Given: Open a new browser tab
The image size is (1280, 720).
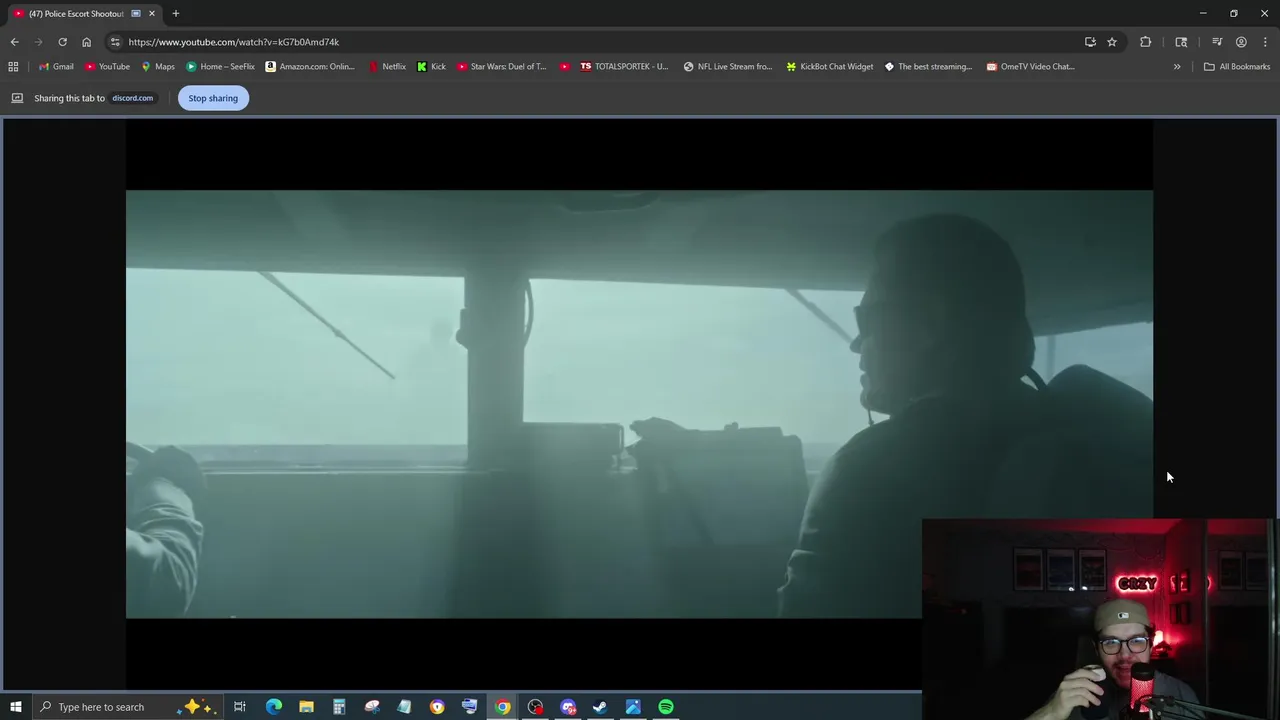Looking at the screenshot, I should [x=175, y=14].
